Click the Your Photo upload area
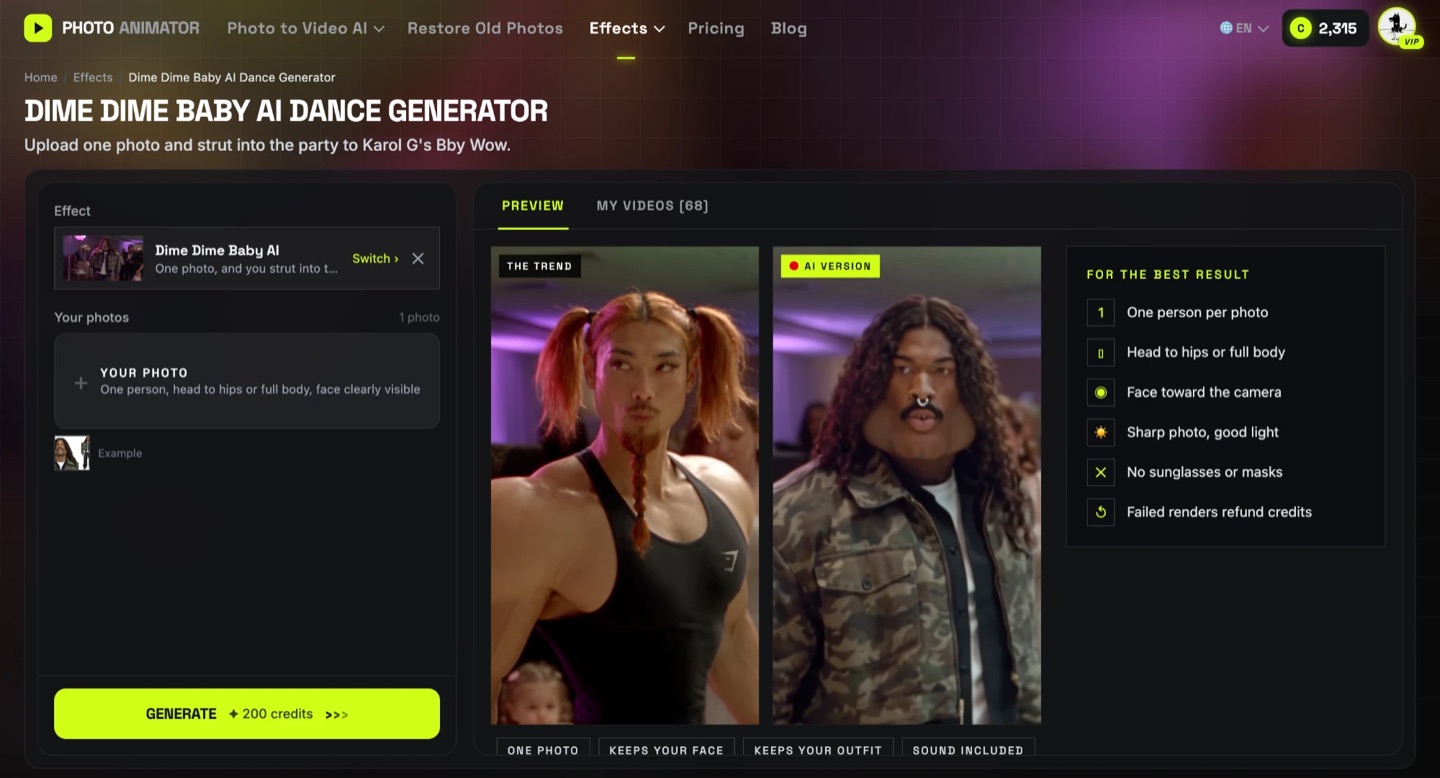Image resolution: width=1440 pixels, height=778 pixels. click(x=247, y=381)
